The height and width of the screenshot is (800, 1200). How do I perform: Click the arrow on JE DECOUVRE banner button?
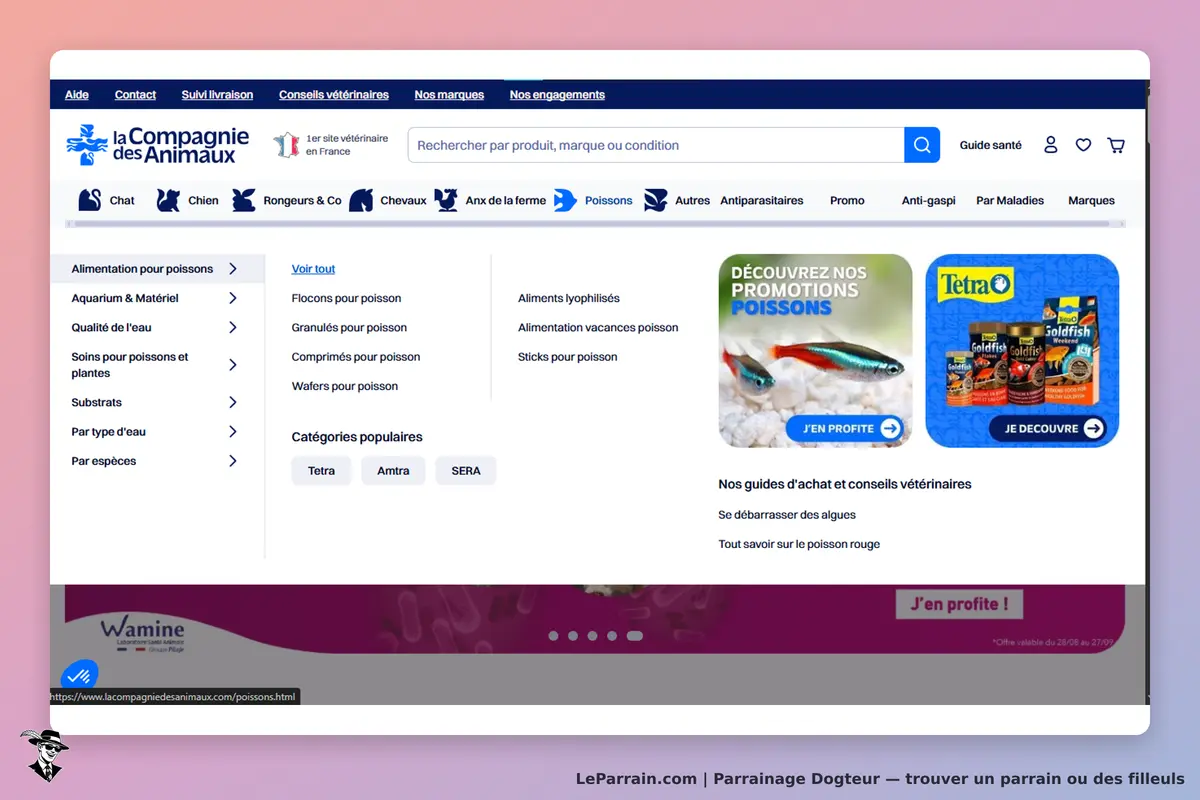(1094, 428)
